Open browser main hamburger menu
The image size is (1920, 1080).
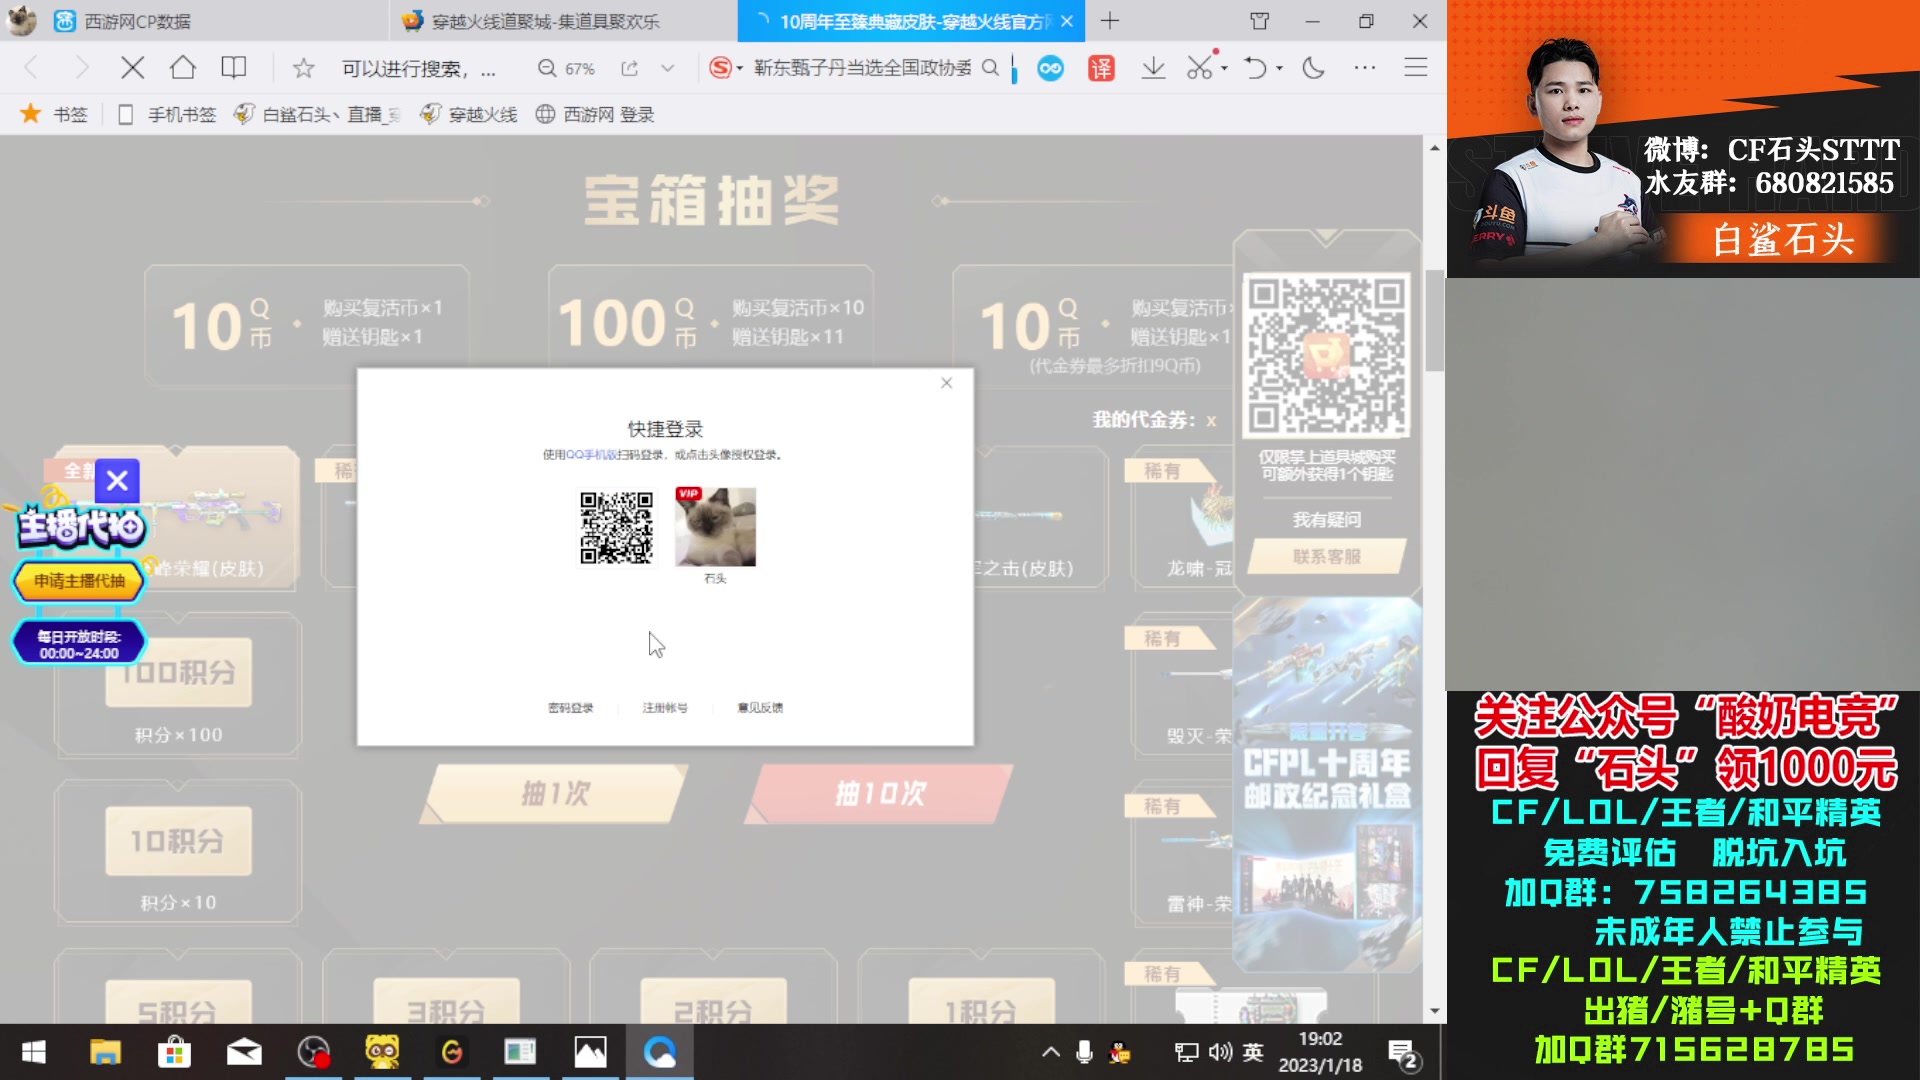point(1415,68)
